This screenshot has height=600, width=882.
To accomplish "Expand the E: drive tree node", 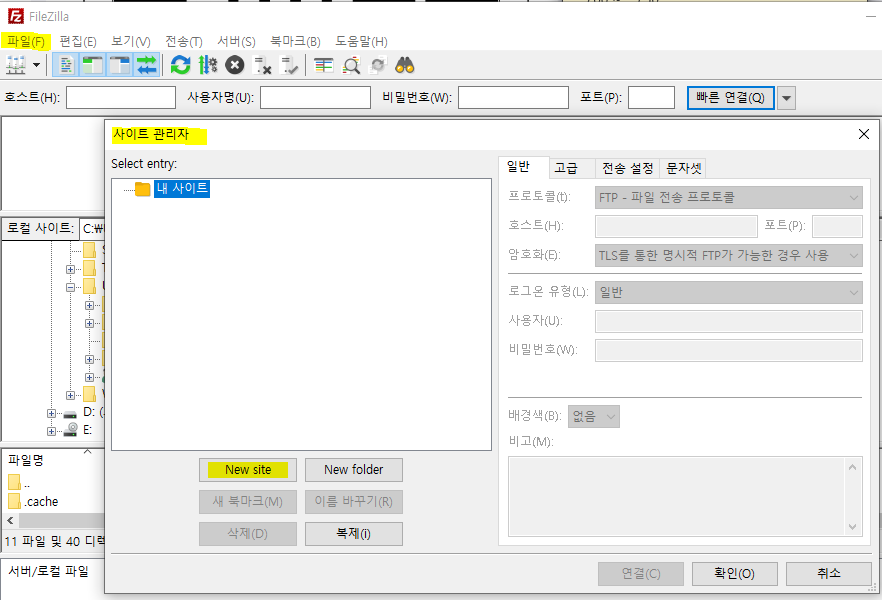I will tap(51, 431).
